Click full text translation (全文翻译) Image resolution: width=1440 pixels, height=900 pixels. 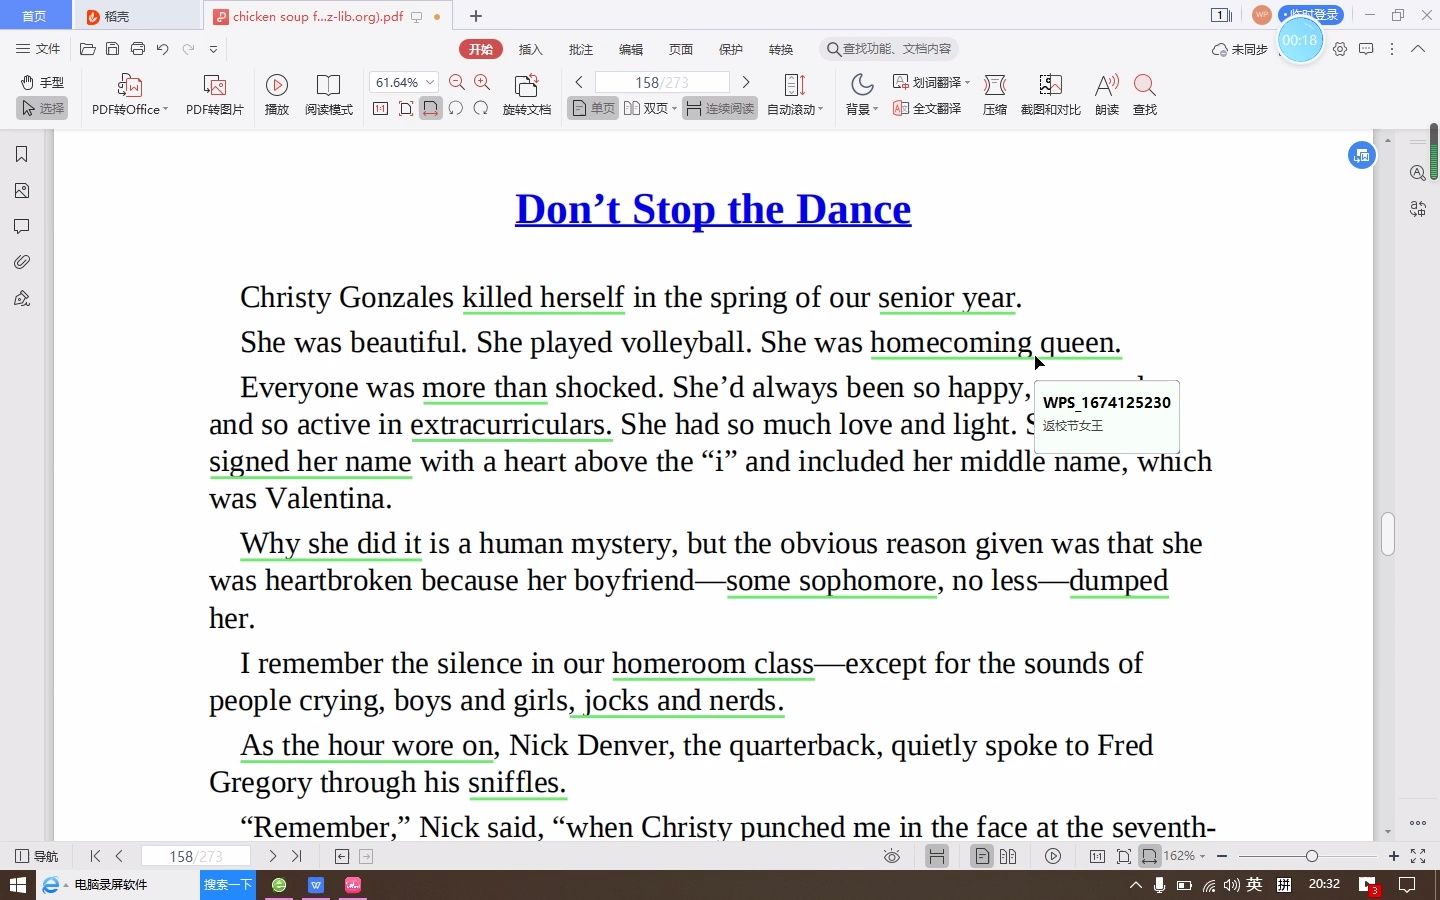point(927,108)
